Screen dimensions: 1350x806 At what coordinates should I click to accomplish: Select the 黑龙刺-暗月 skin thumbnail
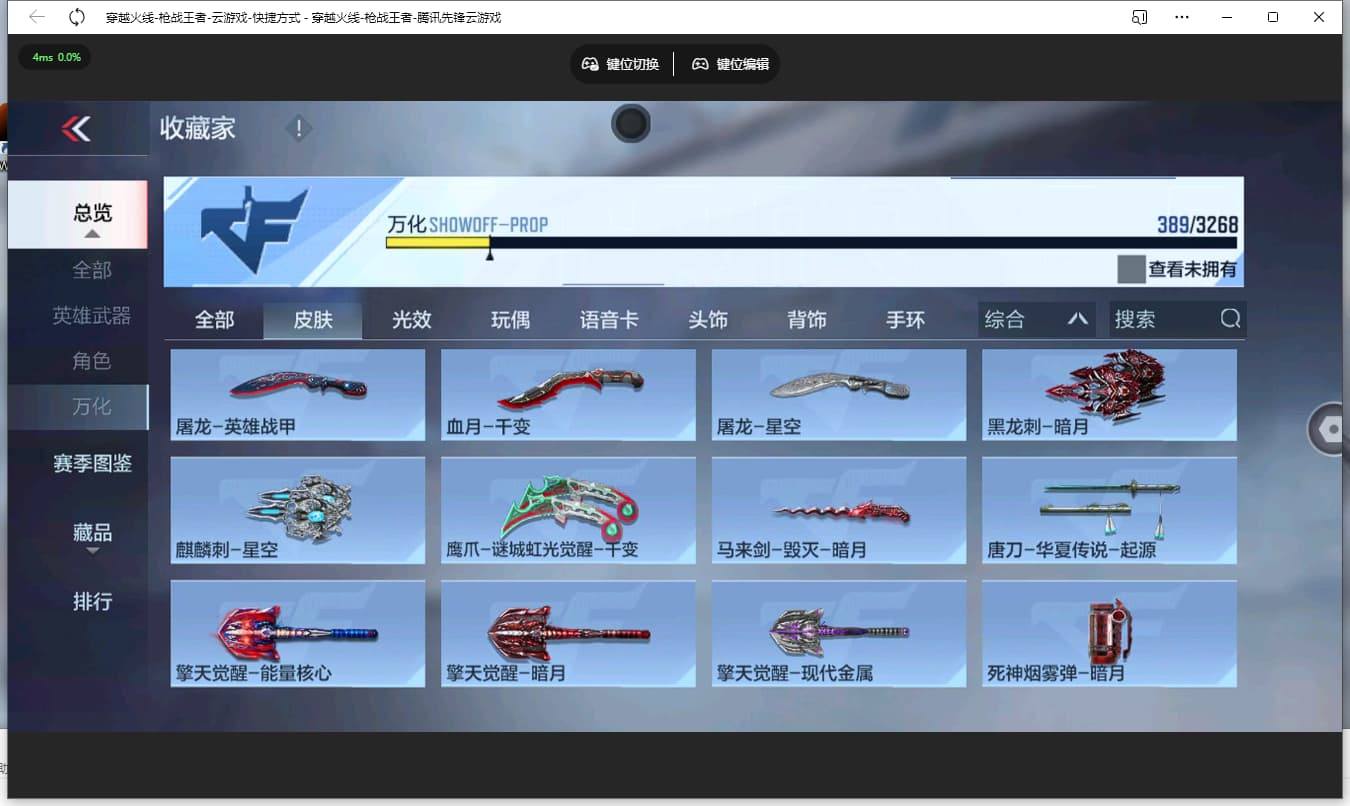(x=1109, y=395)
